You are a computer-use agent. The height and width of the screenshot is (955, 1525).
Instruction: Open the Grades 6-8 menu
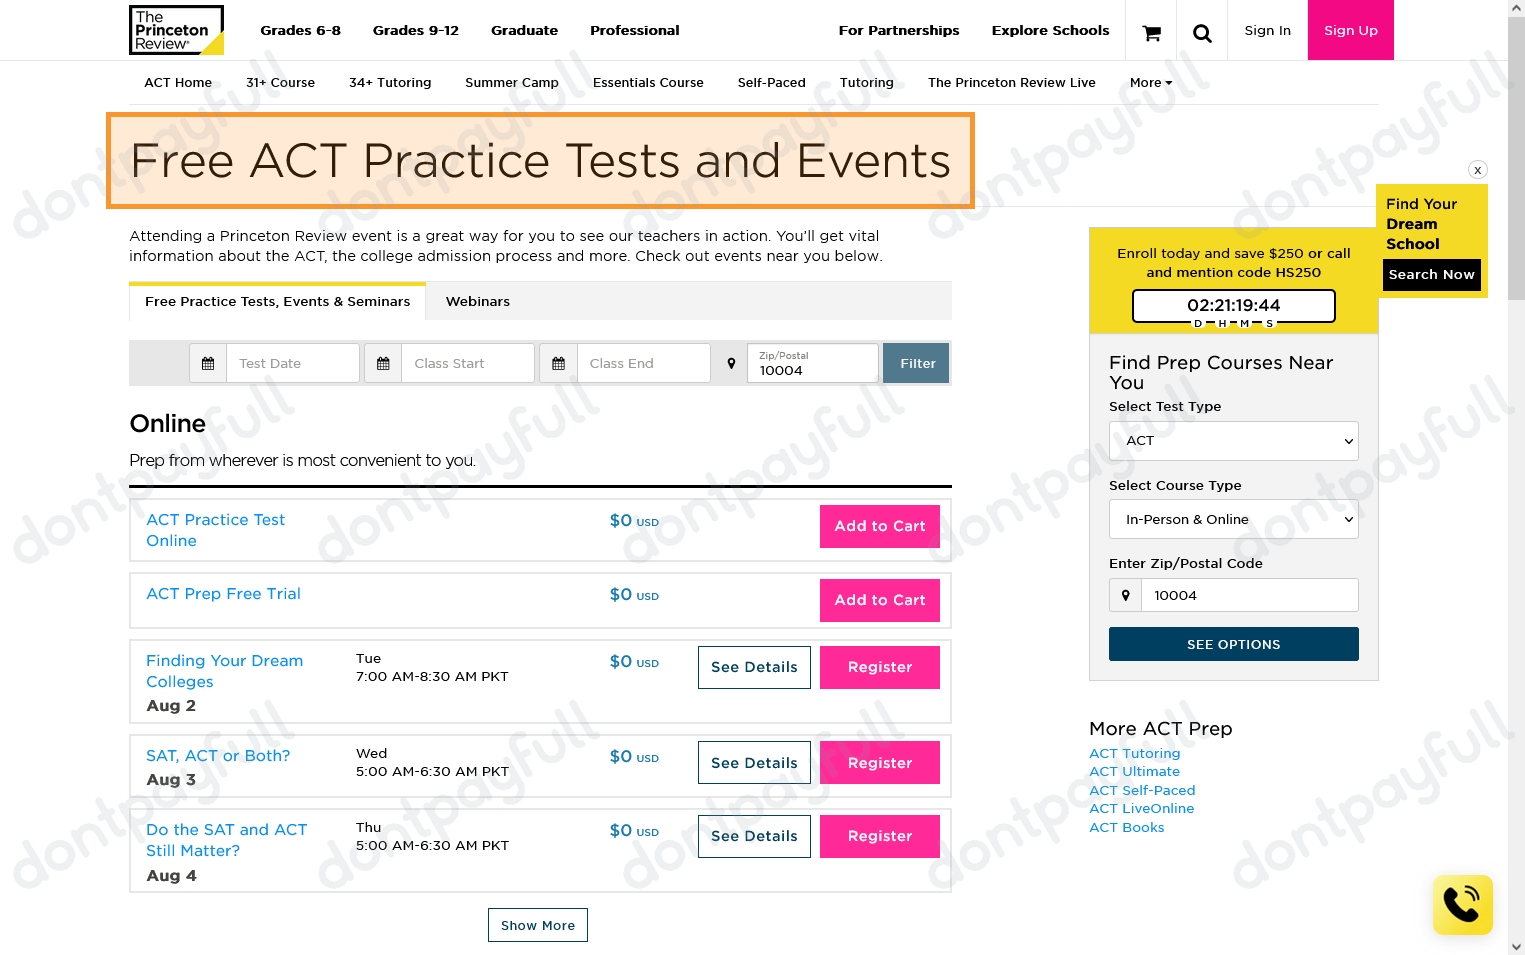pyautogui.click(x=300, y=30)
